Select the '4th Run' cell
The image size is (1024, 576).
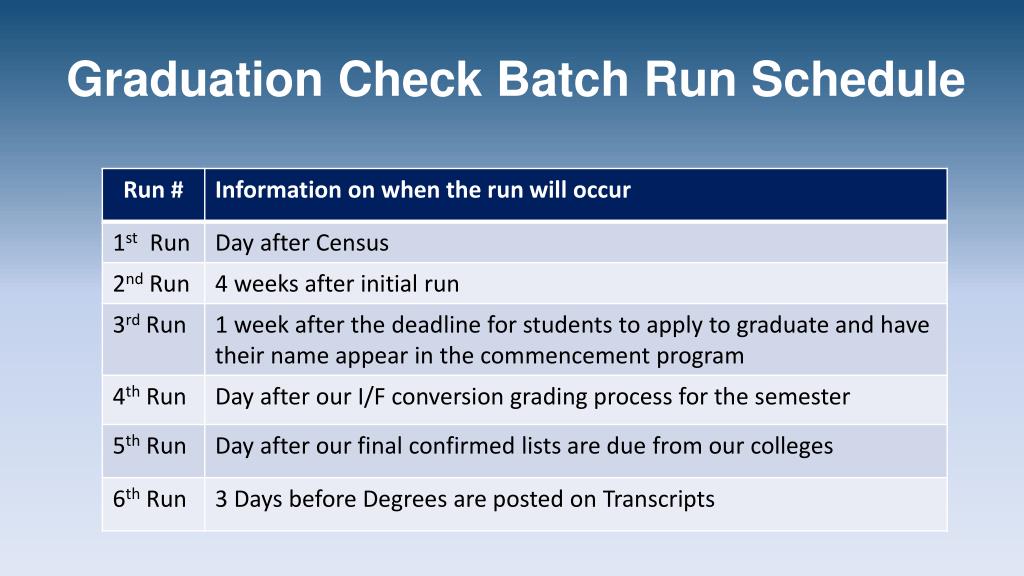pyautogui.click(x=153, y=400)
